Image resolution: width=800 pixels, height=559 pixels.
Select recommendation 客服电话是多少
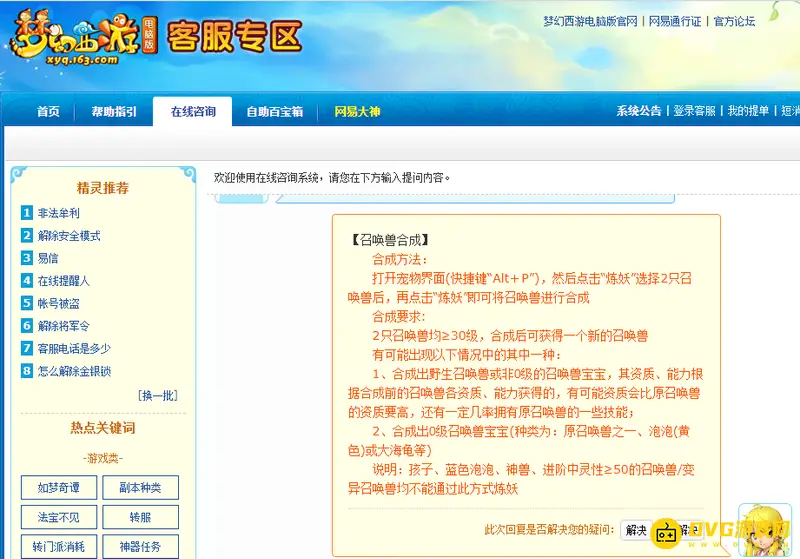point(74,348)
